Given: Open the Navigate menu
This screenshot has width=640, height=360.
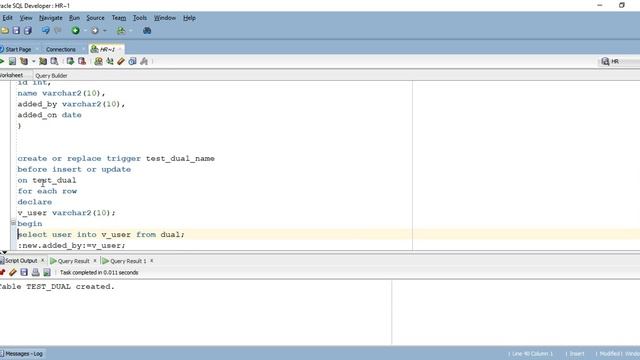Looking at the screenshot, I should click(x=51, y=18).
